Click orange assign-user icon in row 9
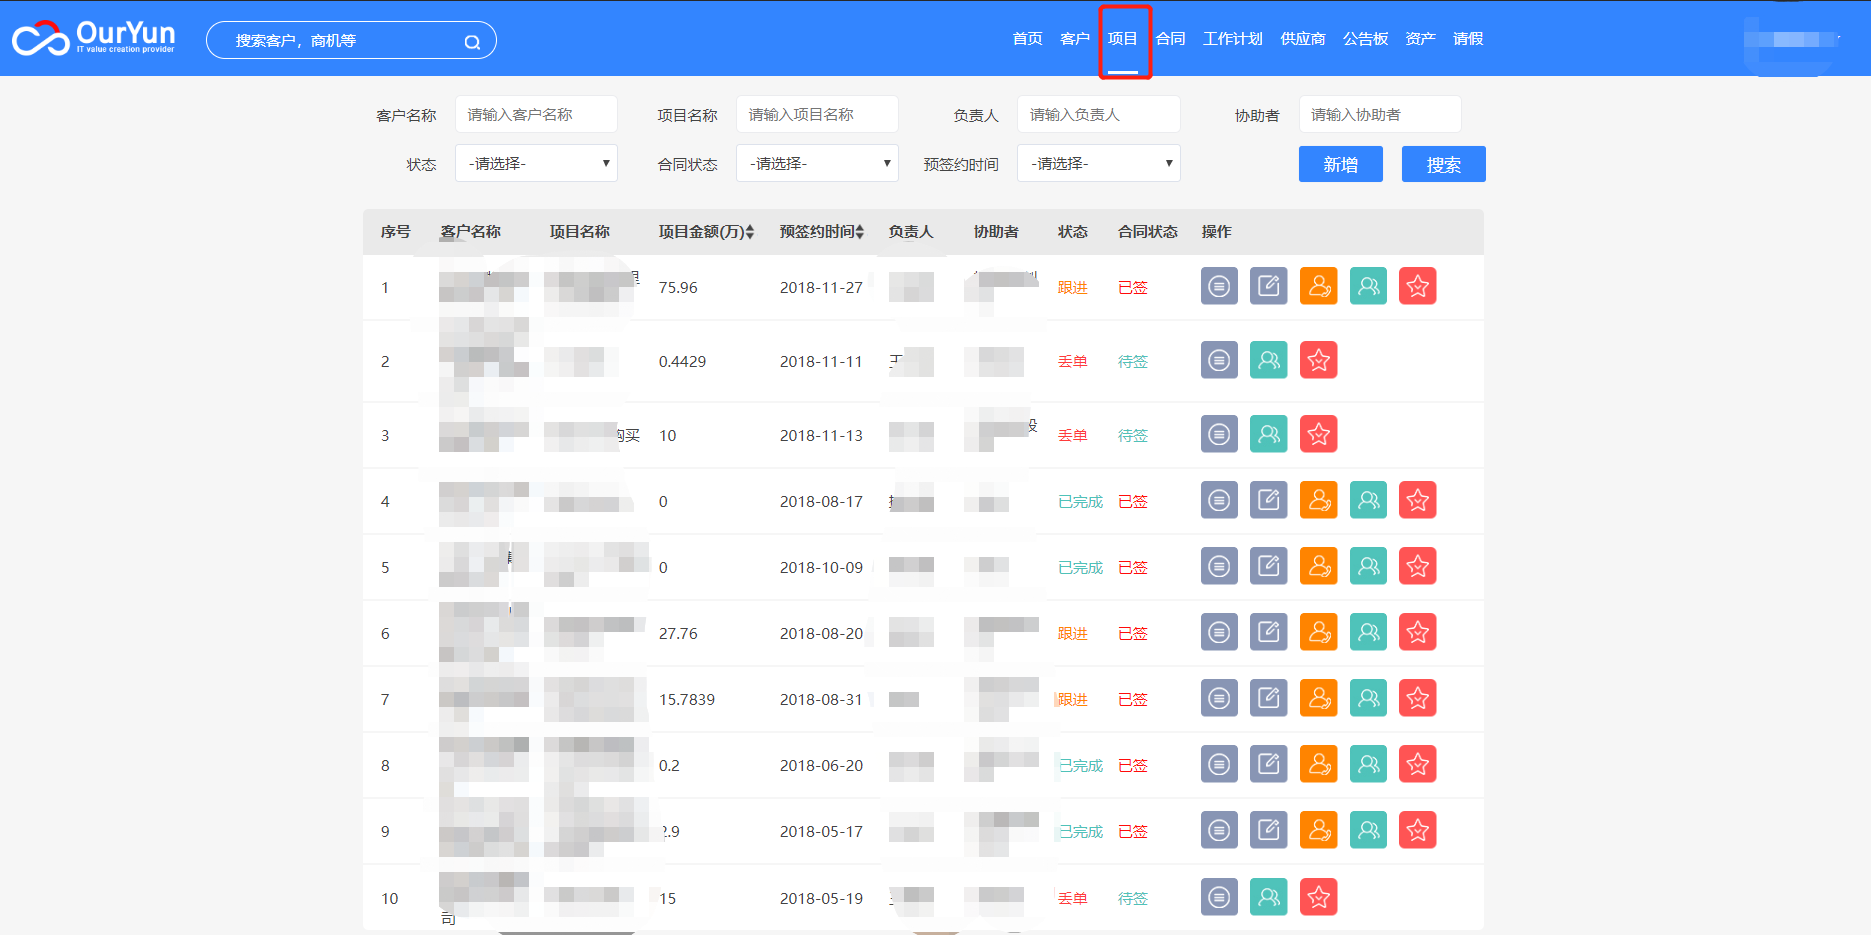 pyautogui.click(x=1319, y=830)
